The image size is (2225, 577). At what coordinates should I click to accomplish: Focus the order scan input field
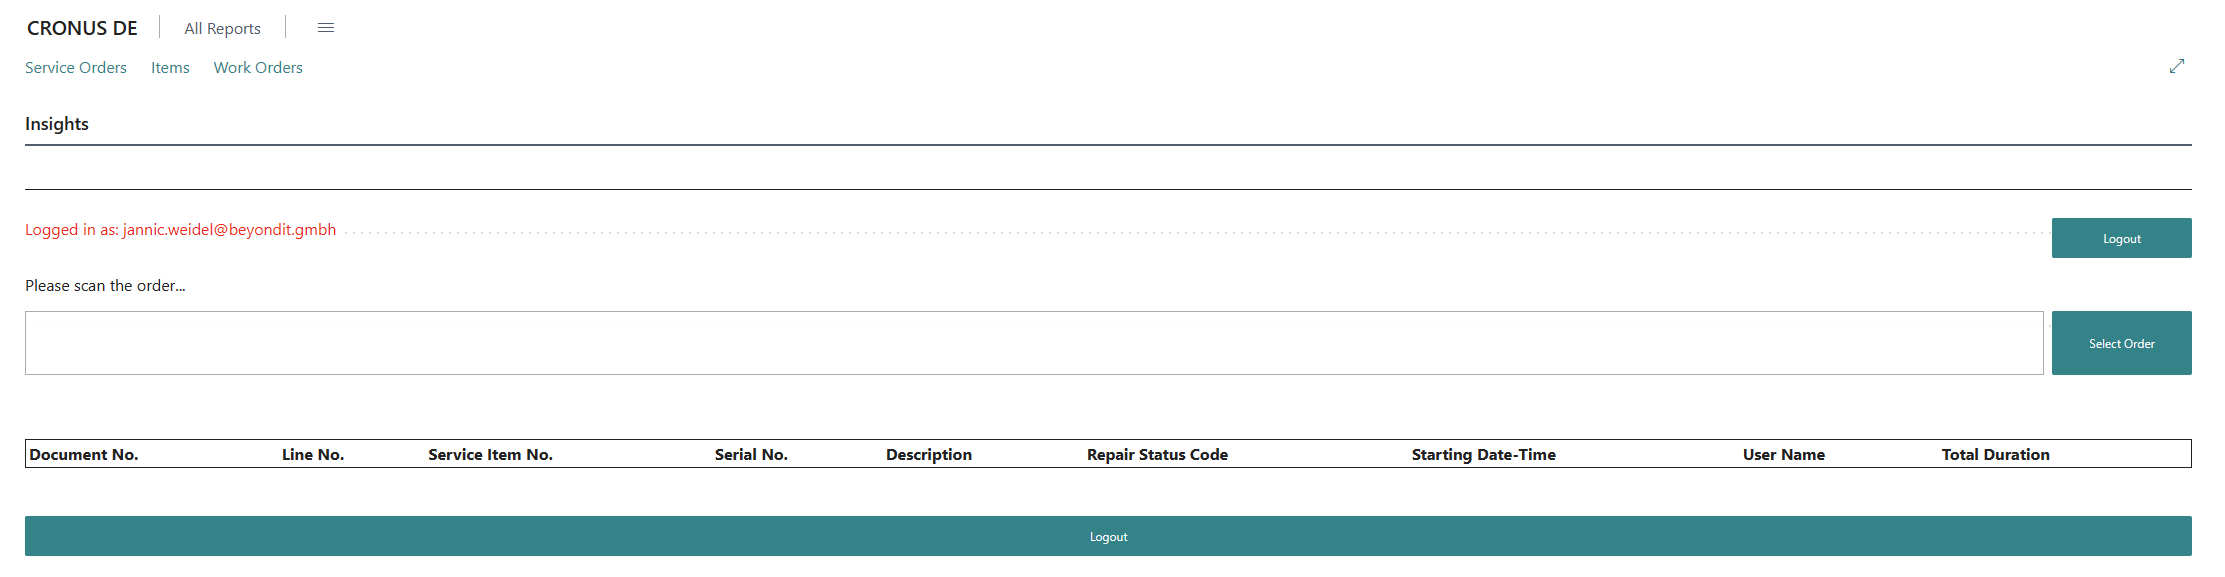click(x=1033, y=343)
